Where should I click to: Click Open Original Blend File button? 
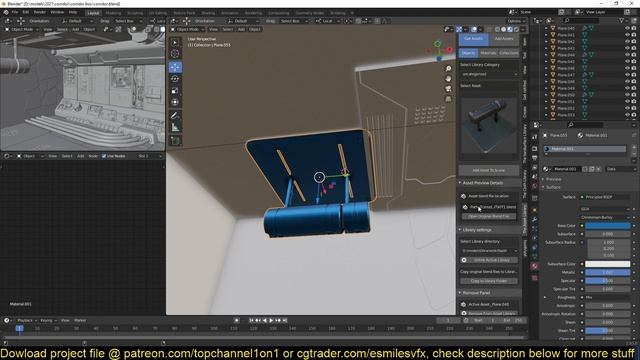489,216
